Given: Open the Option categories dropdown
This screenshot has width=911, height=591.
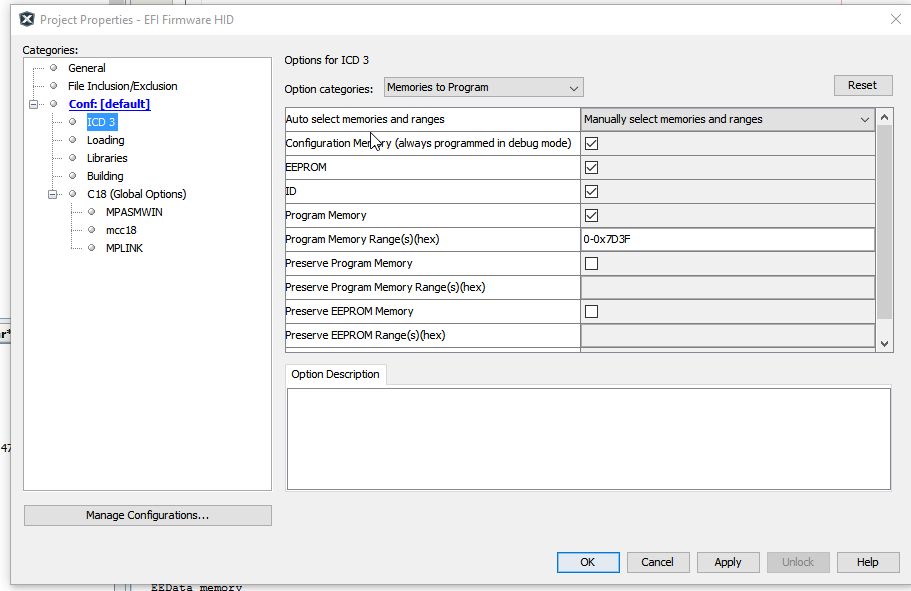Looking at the screenshot, I should pyautogui.click(x=483, y=87).
